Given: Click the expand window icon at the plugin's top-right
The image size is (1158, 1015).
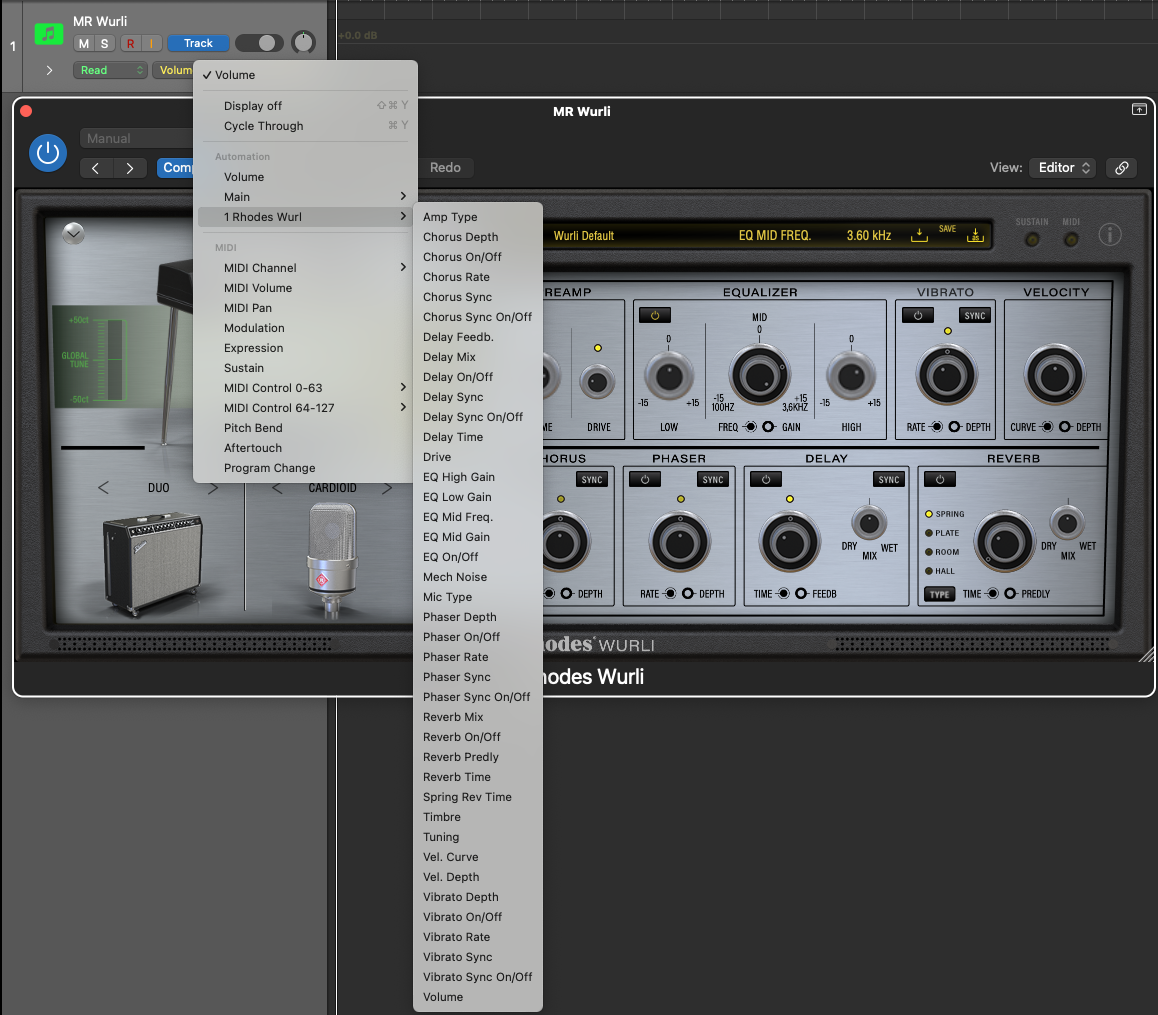Looking at the screenshot, I should point(1139,109).
